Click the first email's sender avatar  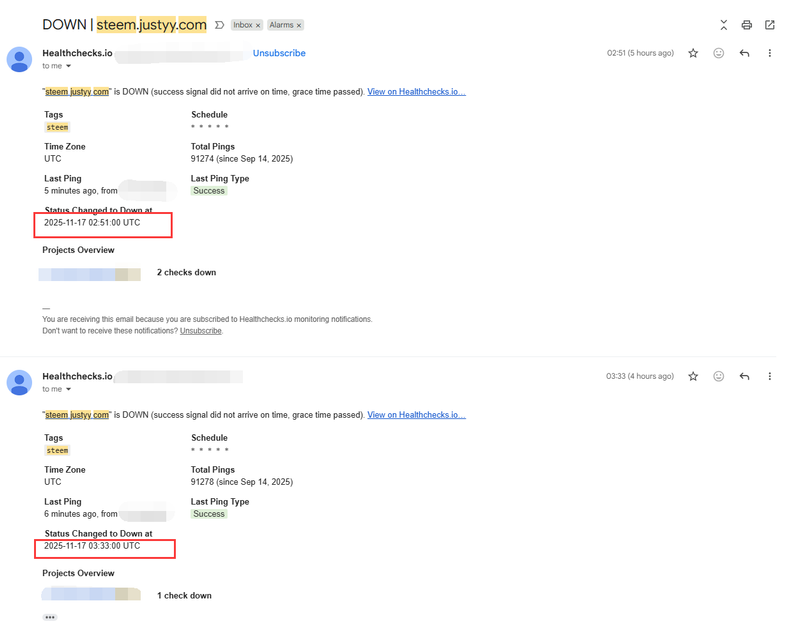(x=19, y=59)
